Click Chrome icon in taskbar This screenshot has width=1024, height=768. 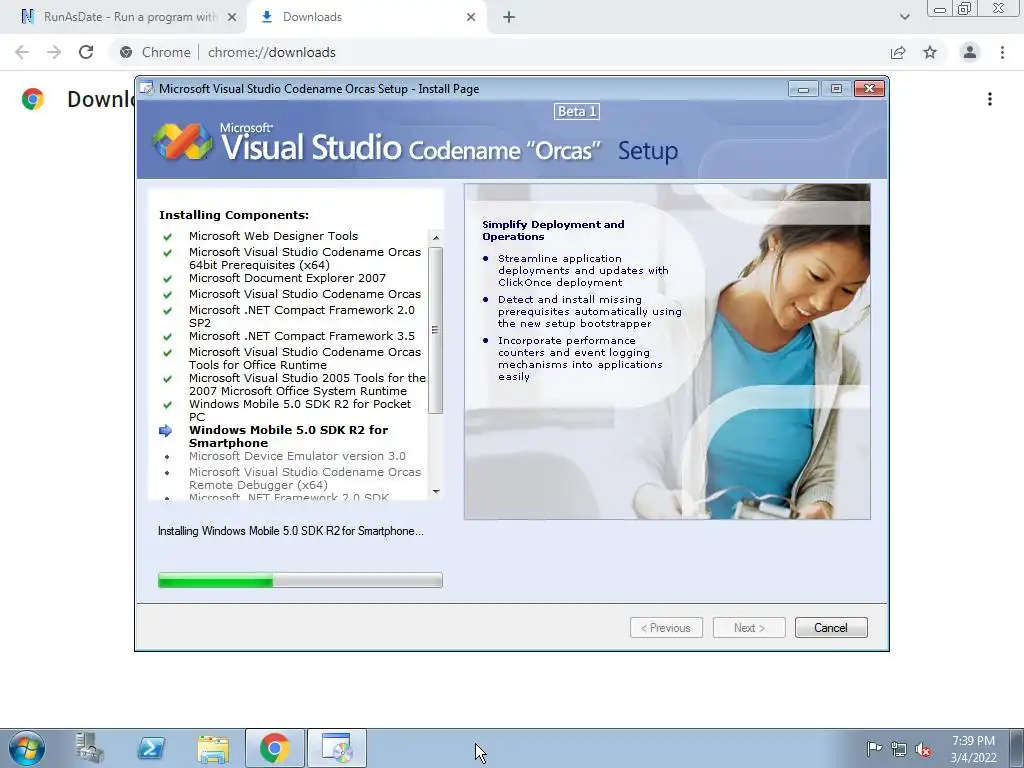pyautogui.click(x=274, y=748)
